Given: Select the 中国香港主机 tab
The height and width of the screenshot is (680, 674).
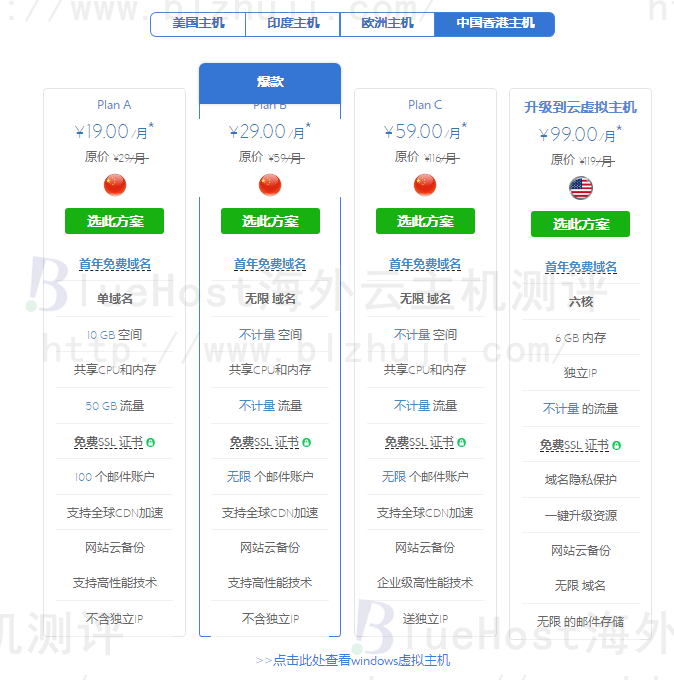Looking at the screenshot, I should pos(494,24).
